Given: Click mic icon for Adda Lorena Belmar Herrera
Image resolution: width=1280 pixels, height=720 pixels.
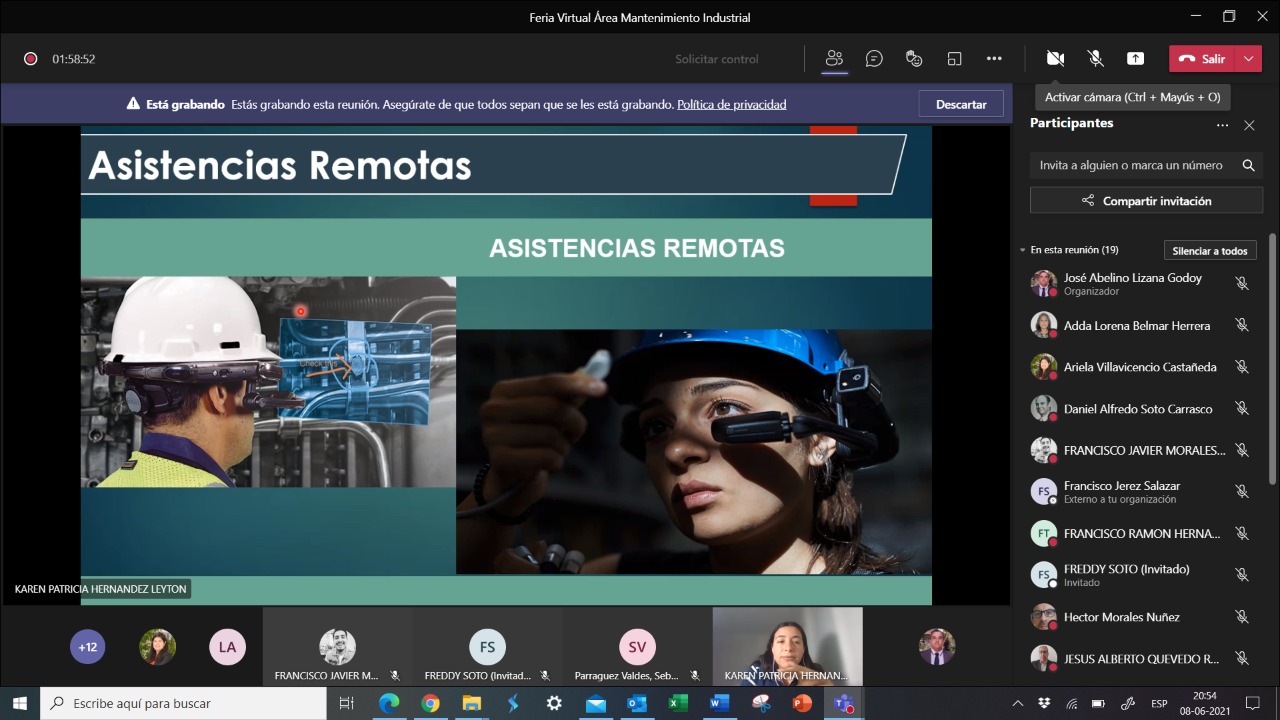Looking at the screenshot, I should pos(1242,325).
